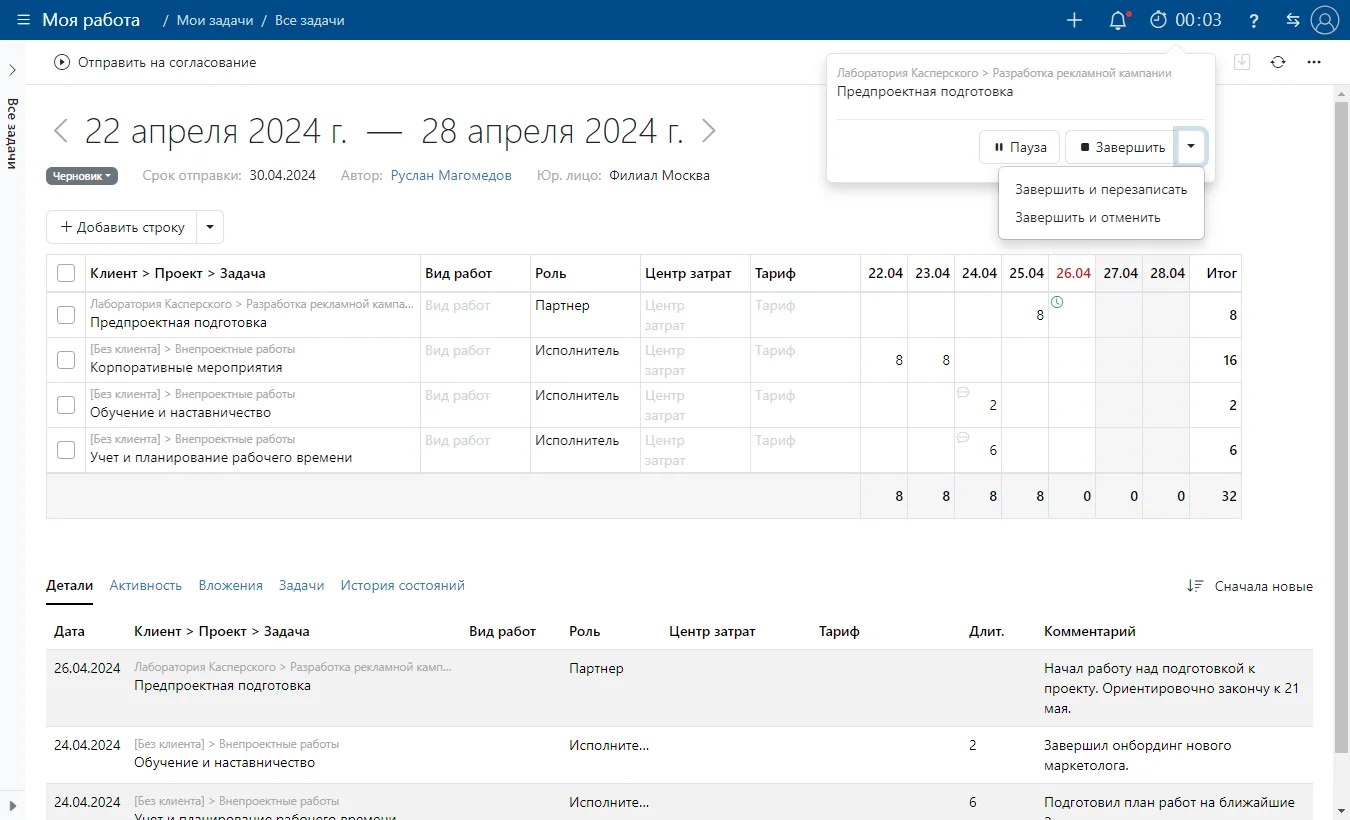
Task: Switch to the Активность tab
Action: tap(146, 586)
